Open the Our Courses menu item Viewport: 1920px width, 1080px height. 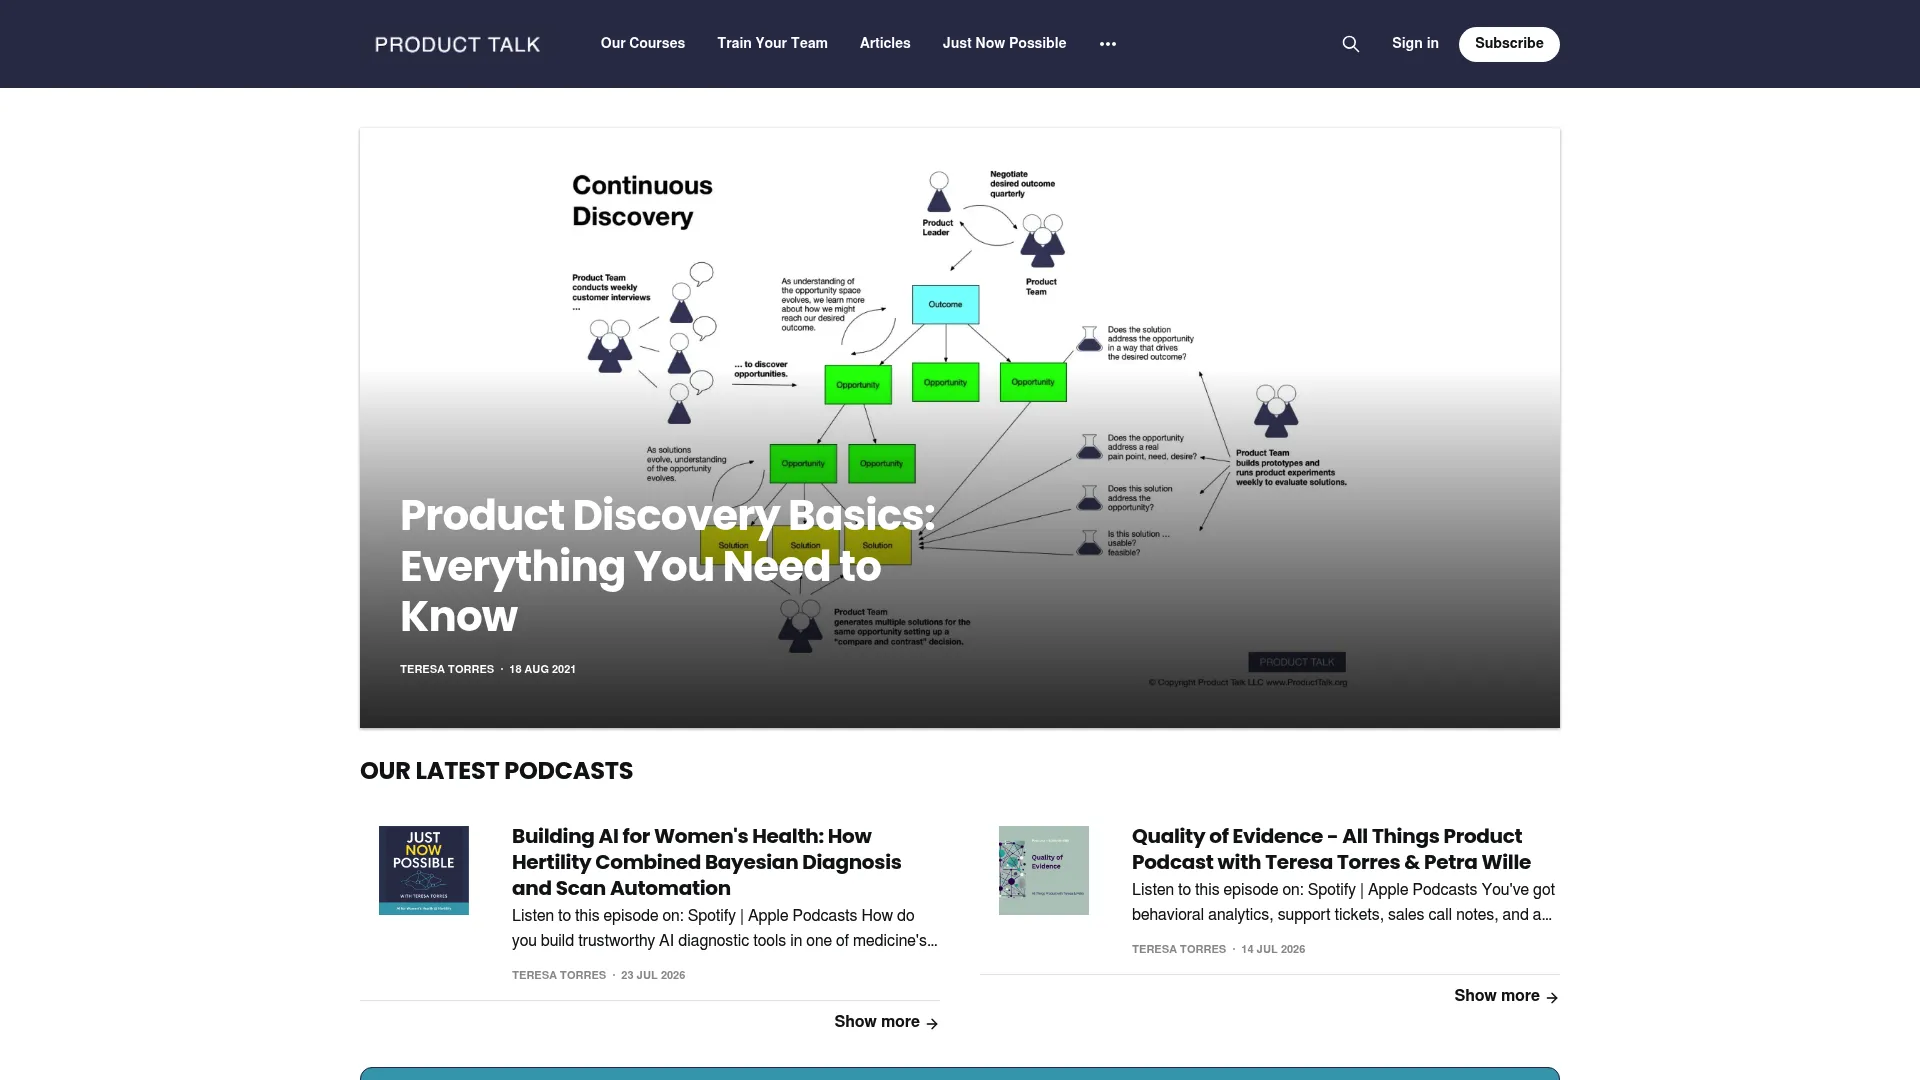click(642, 43)
